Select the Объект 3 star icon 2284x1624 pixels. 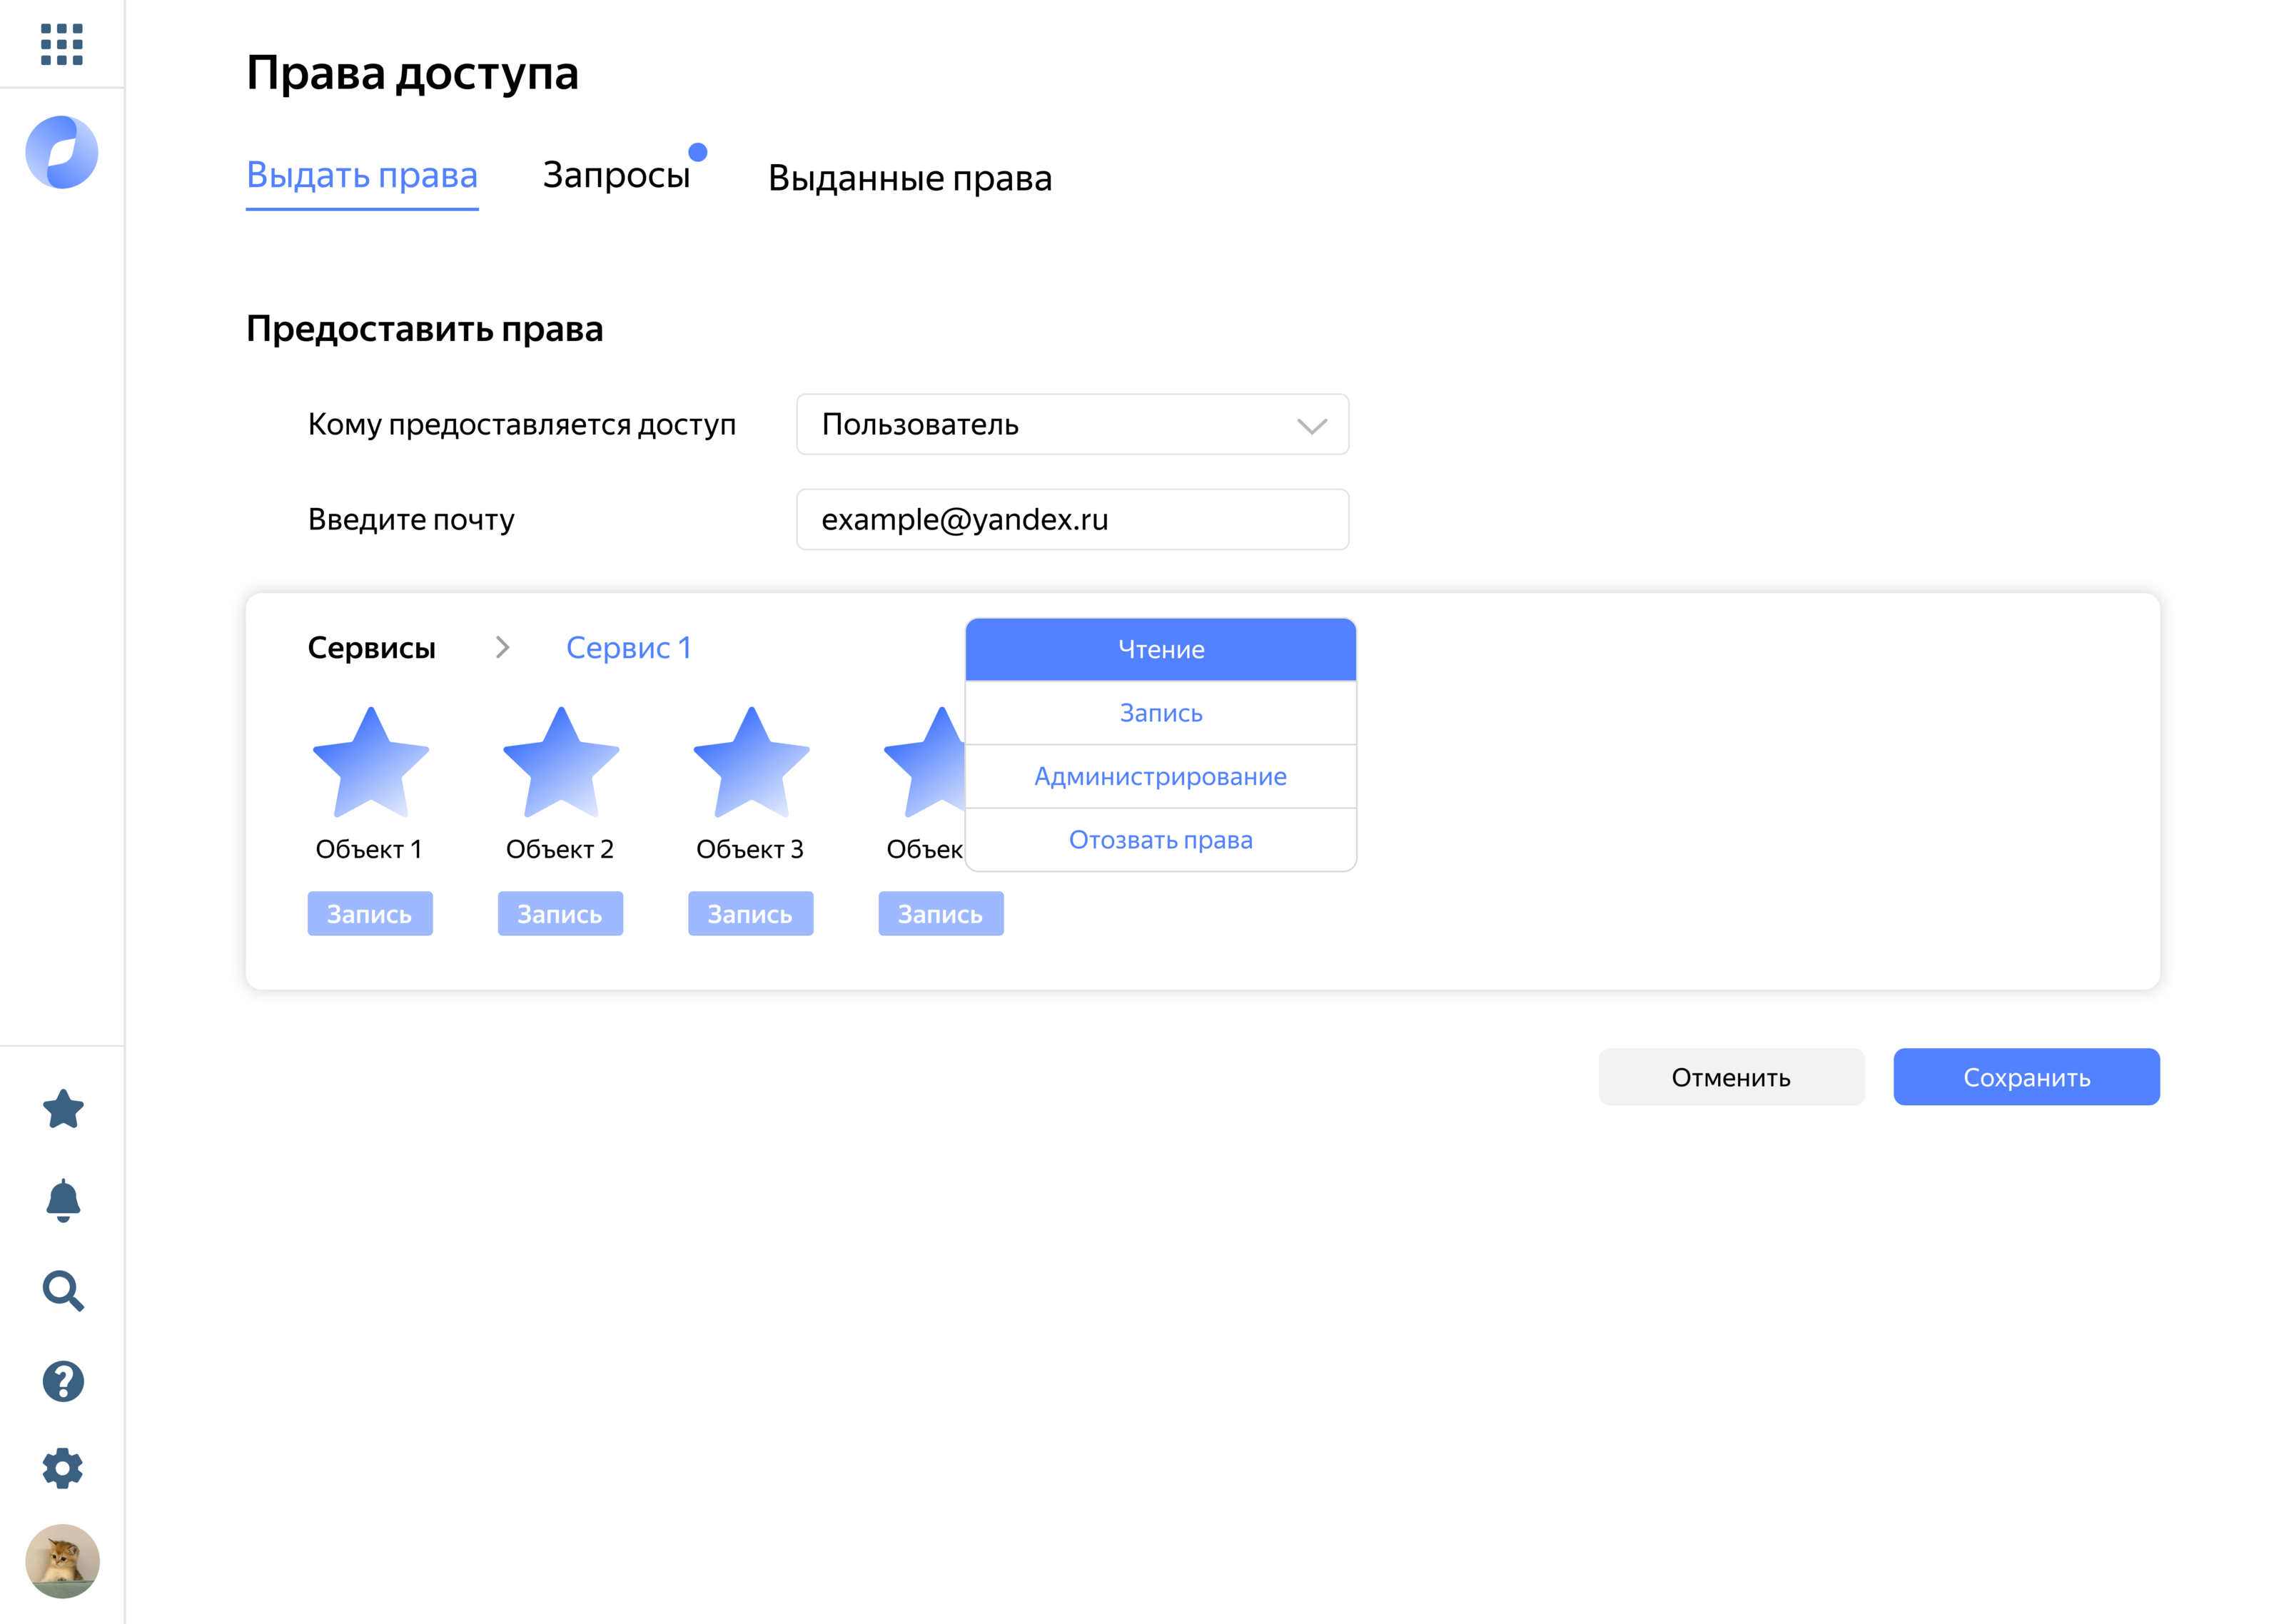(x=751, y=763)
